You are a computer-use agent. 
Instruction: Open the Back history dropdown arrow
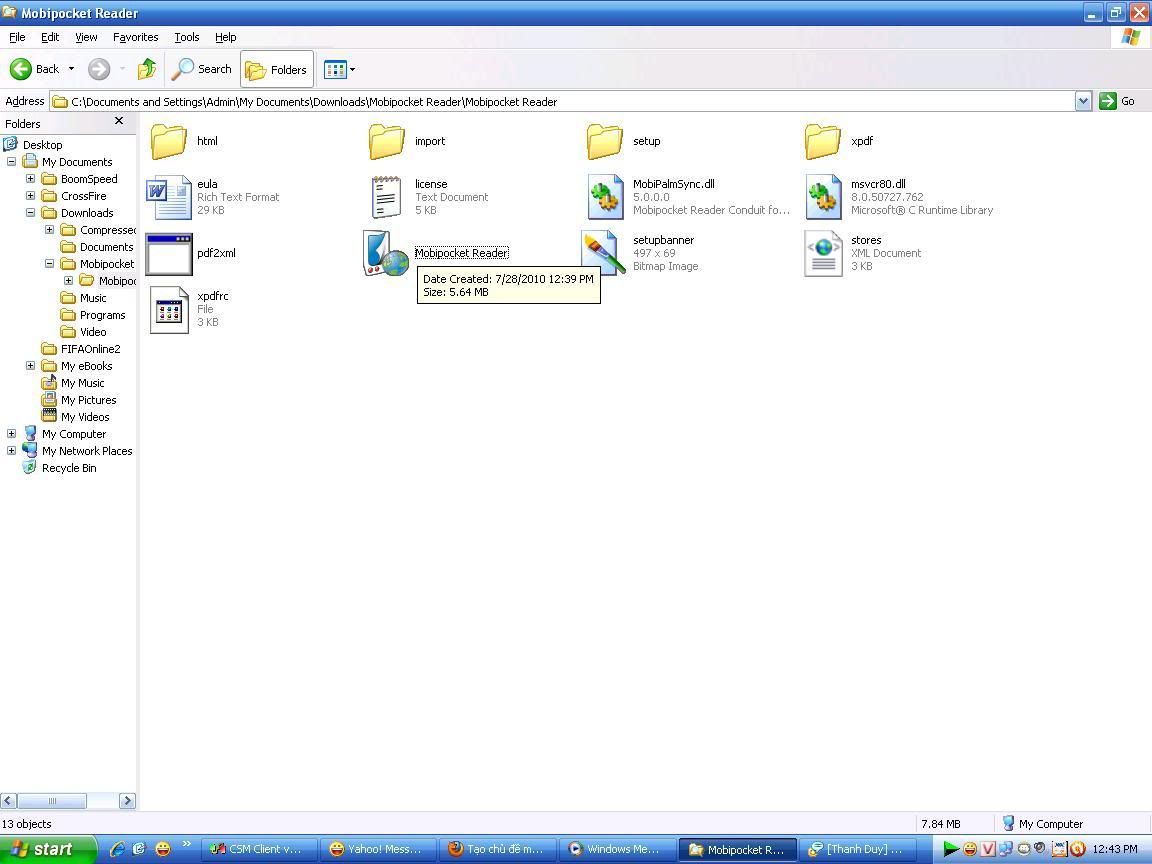coord(71,69)
